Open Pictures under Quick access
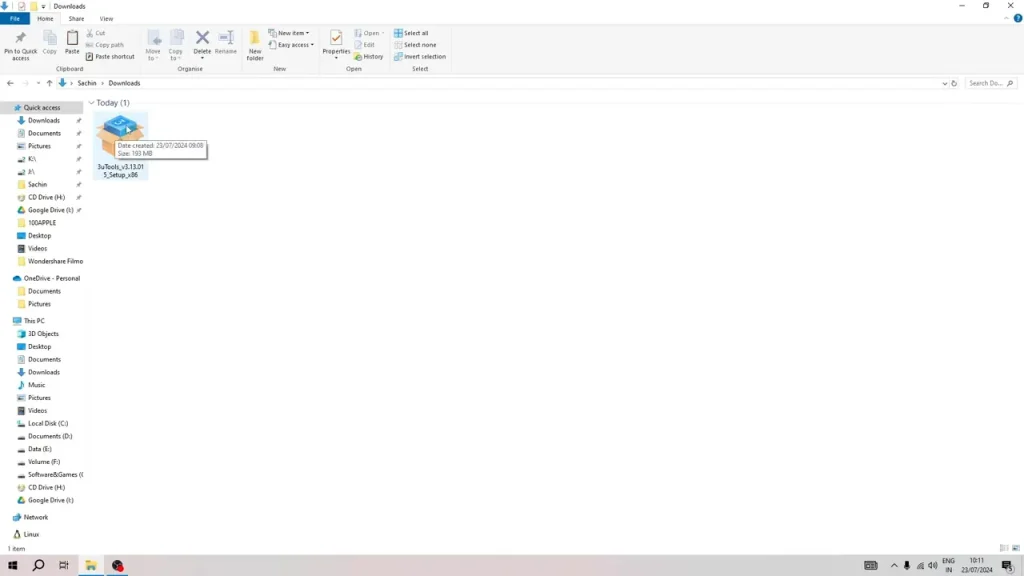 point(39,146)
